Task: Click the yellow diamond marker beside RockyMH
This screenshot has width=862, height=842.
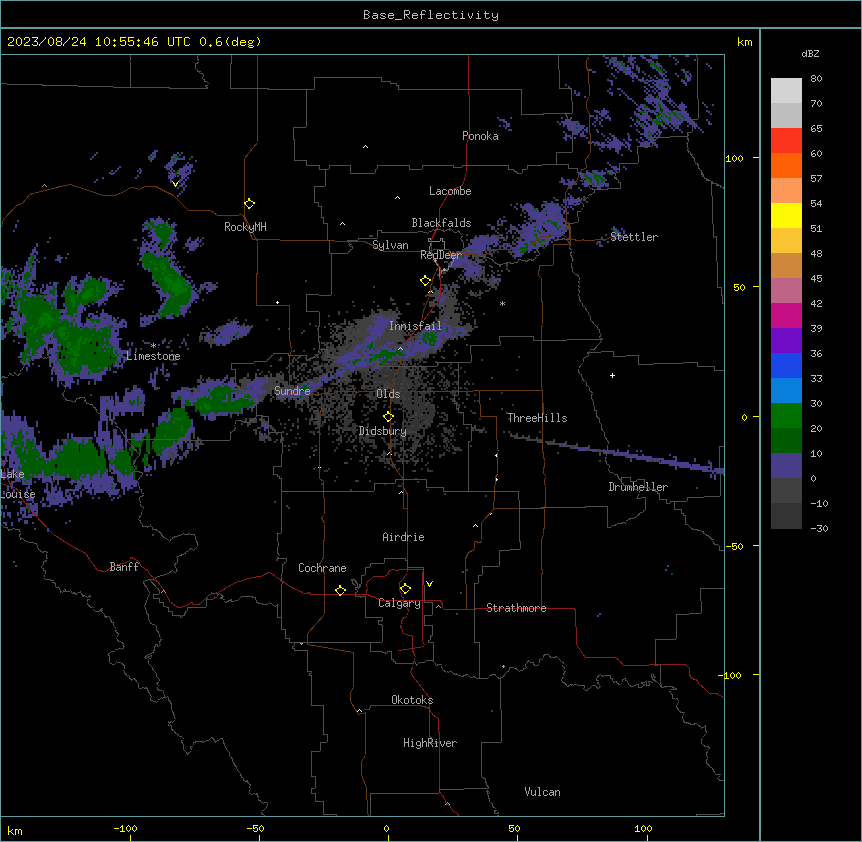Action: pyautogui.click(x=250, y=204)
